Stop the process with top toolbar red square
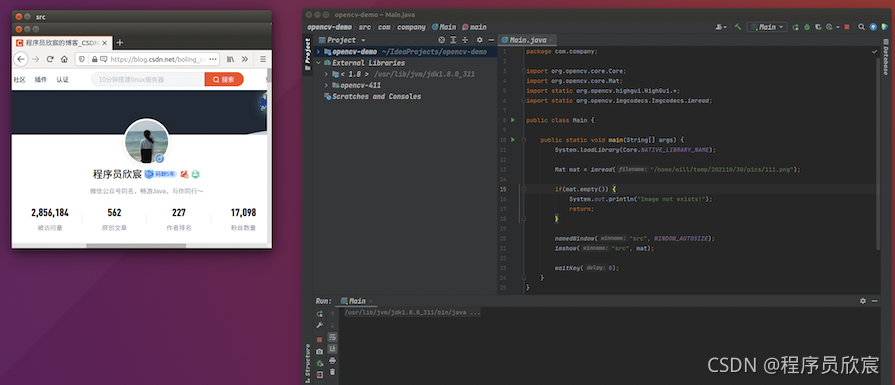The image size is (895, 385). pos(847,27)
